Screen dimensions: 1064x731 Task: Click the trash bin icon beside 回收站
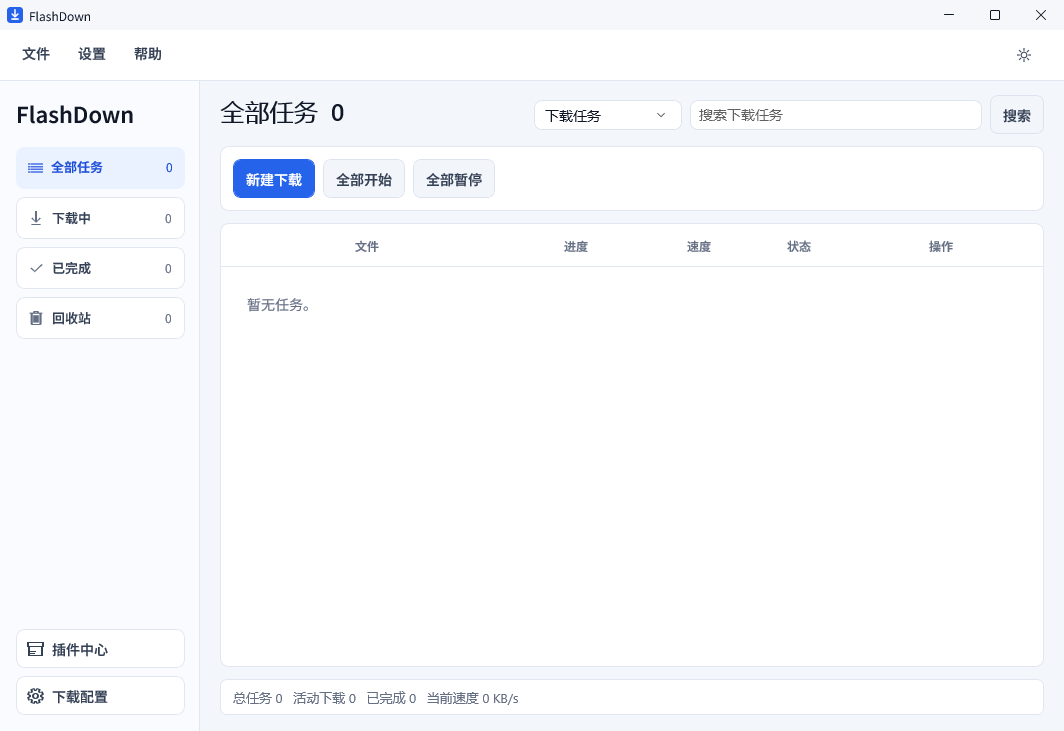pos(36,318)
